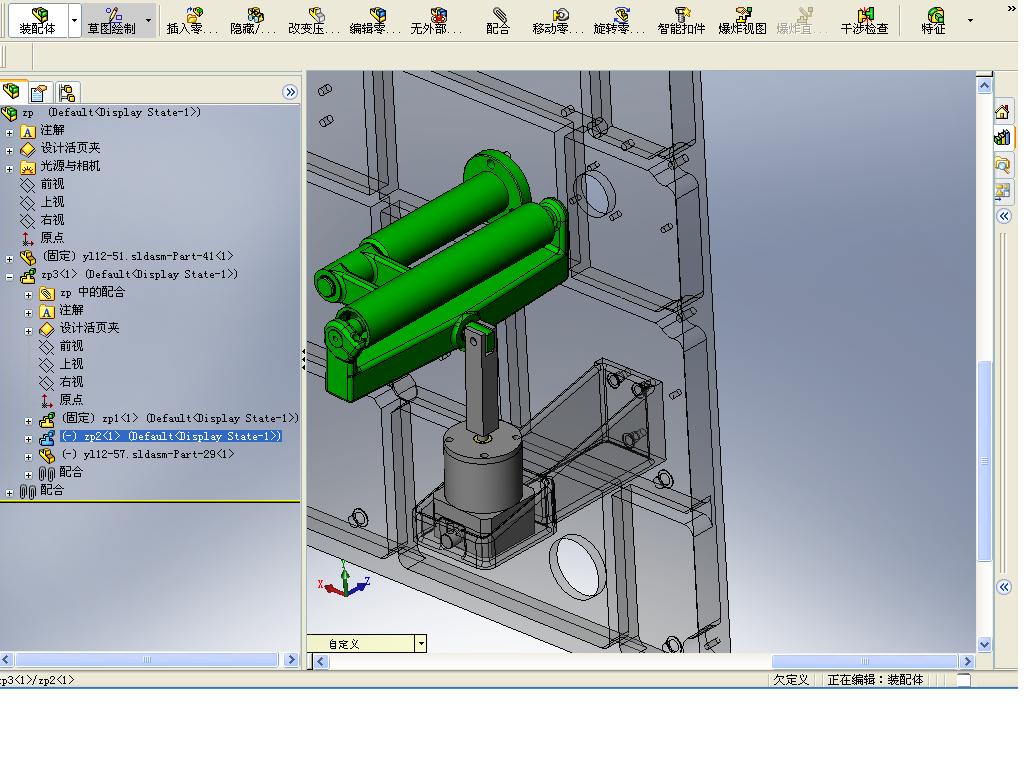Open the 装配体 (Assembly) toolbar tab
Viewport: 1024px width, 768px height.
(x=37, y=20)
